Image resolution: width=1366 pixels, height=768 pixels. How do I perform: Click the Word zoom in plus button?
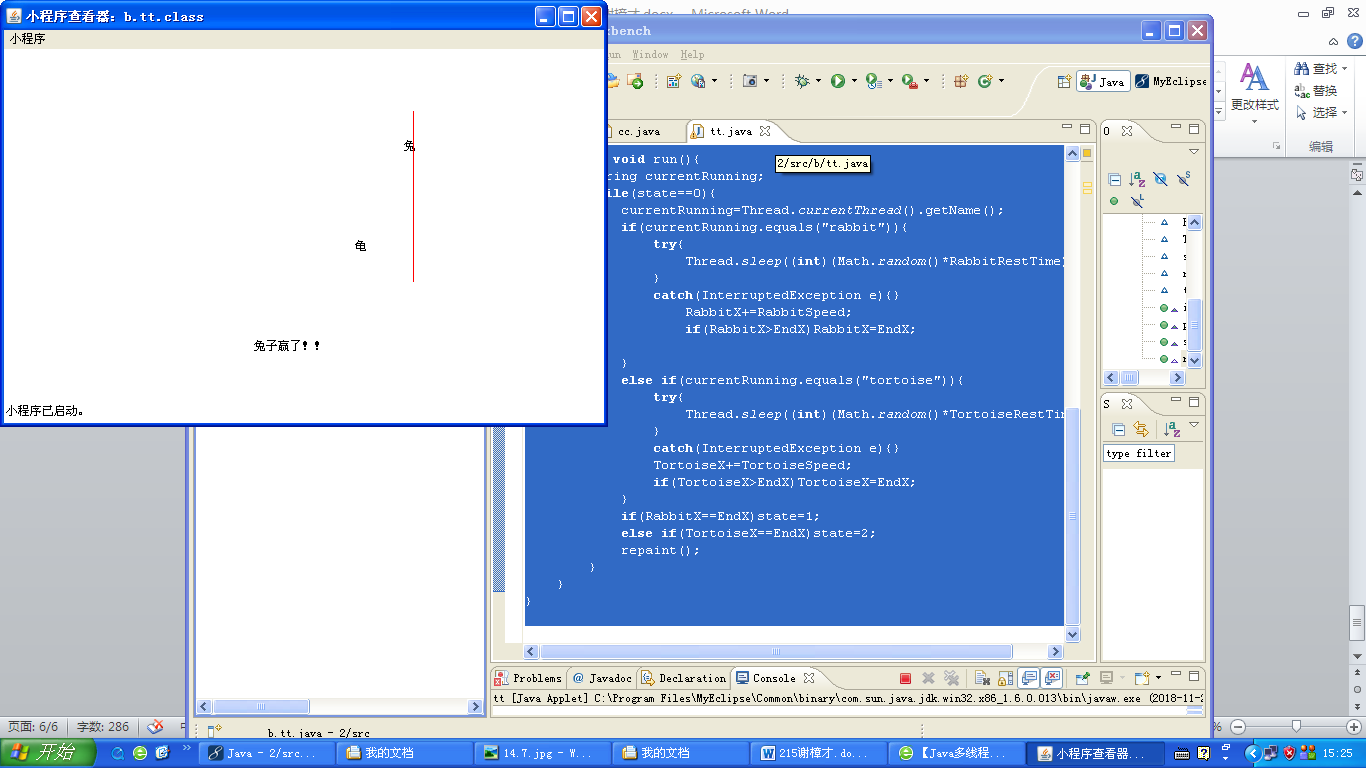[x=1354, y=727]
